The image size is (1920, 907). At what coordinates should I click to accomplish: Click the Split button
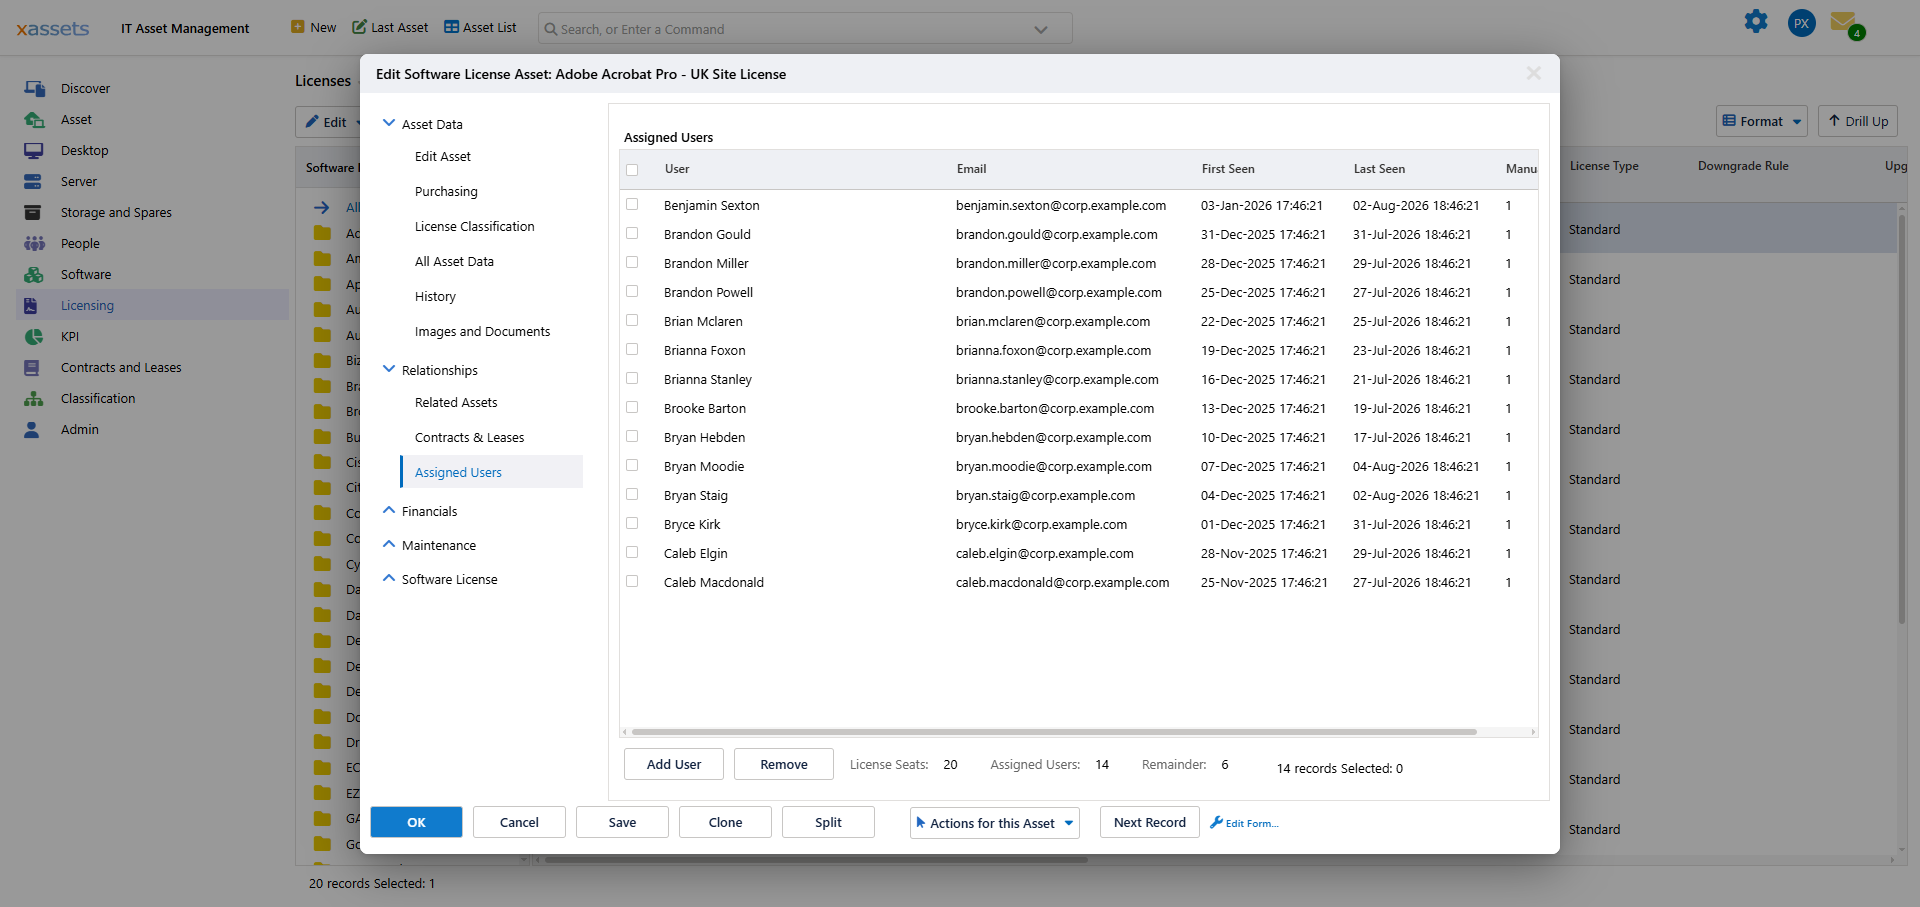click(829, 822)
